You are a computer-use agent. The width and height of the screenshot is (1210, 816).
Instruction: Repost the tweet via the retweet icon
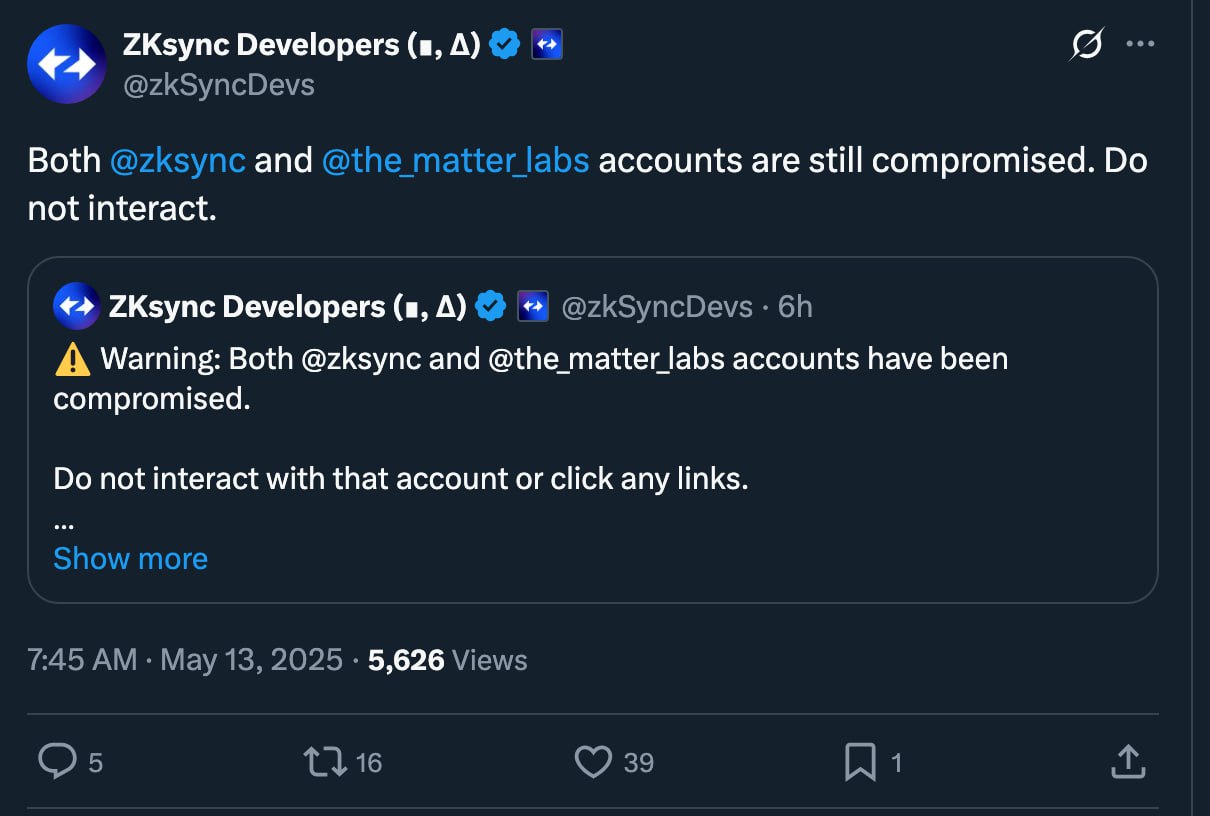click(x=325, y=762)
